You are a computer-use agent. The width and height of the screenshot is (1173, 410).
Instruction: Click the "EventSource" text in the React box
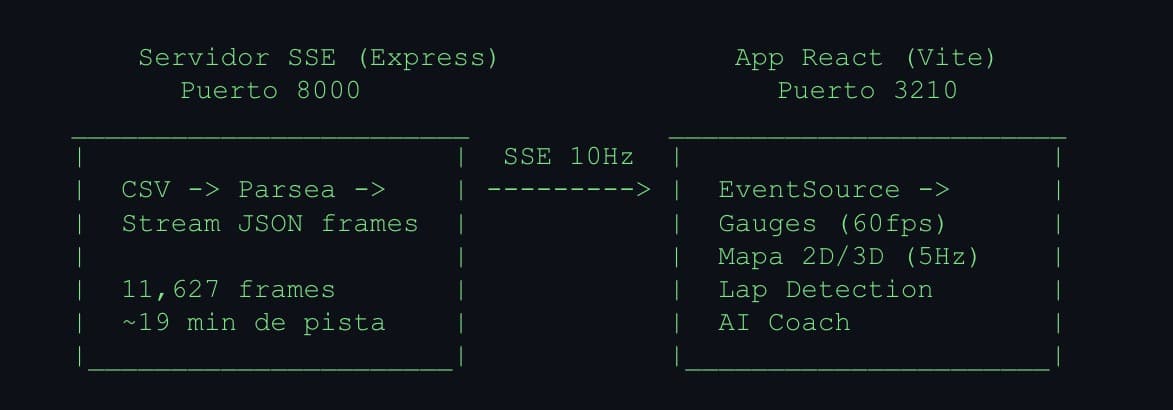point(809,189)
